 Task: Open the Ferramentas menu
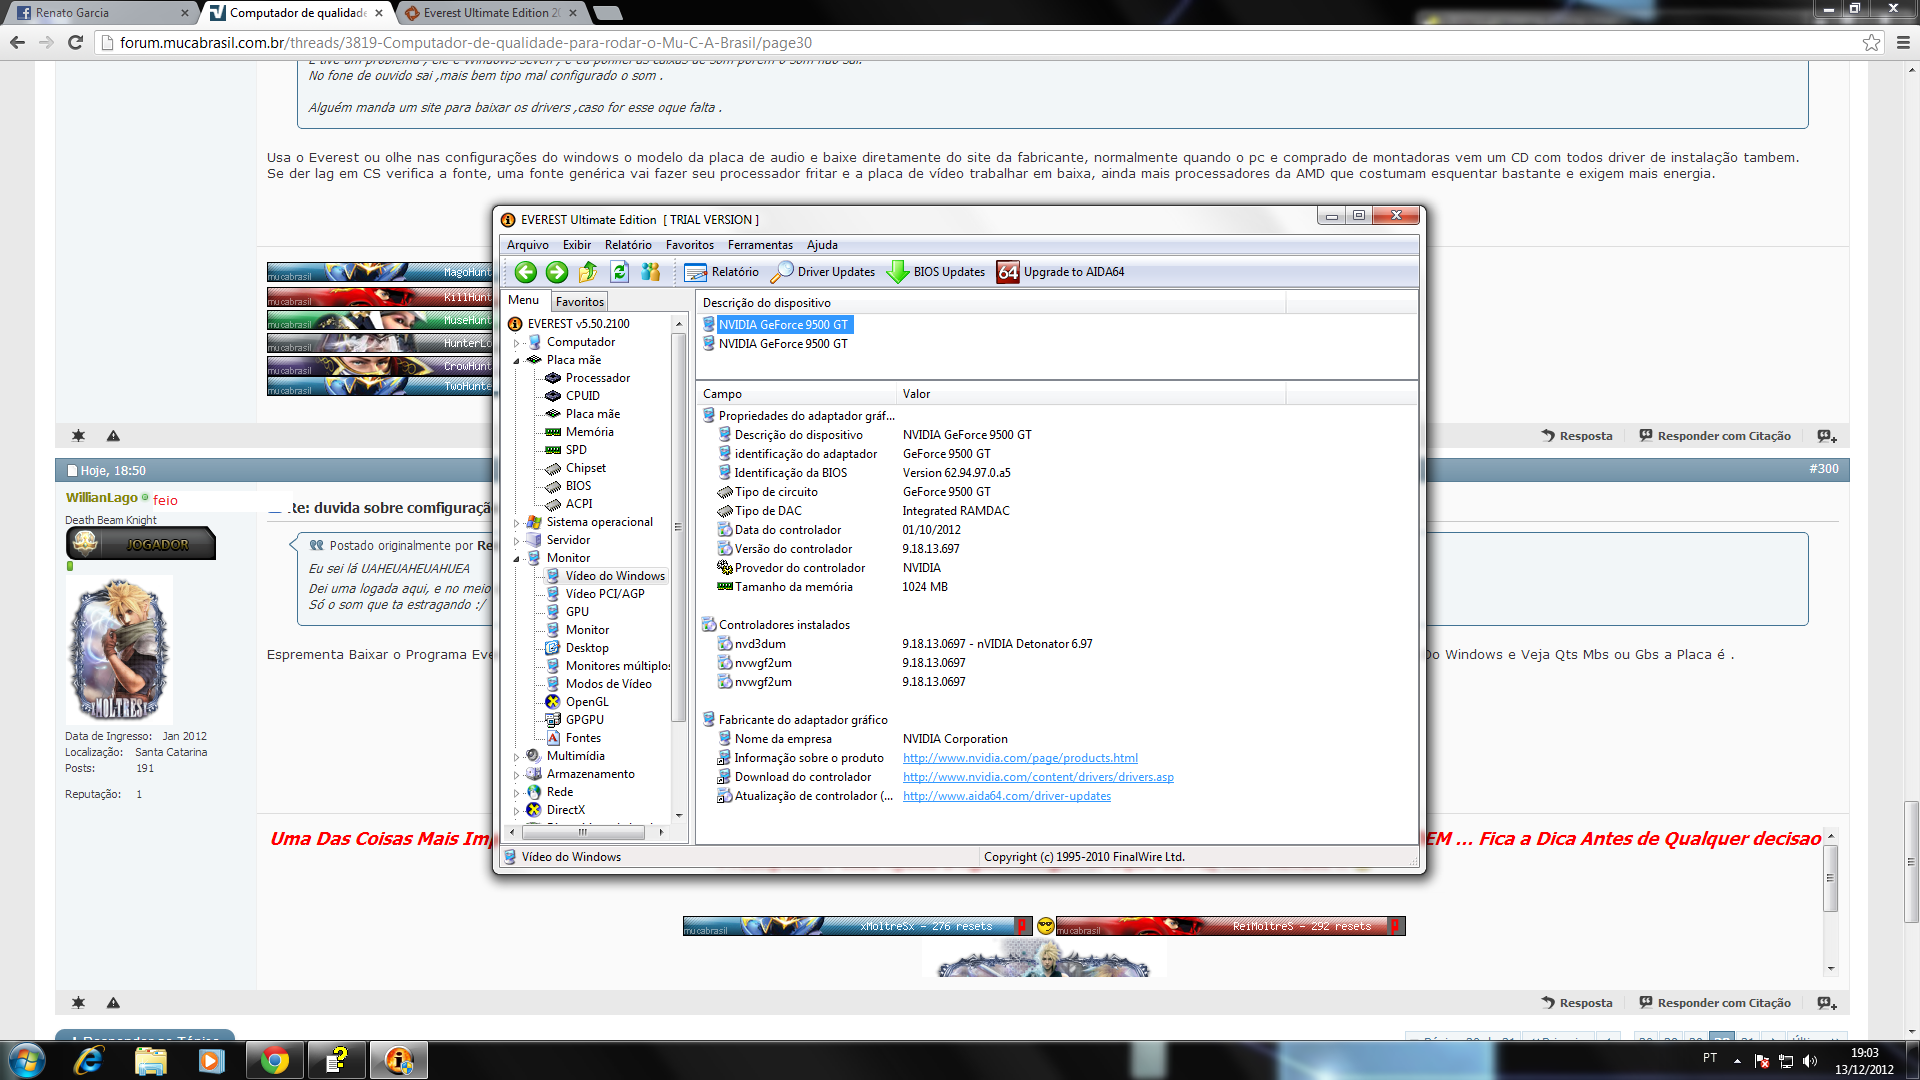[x=759, y=245]
